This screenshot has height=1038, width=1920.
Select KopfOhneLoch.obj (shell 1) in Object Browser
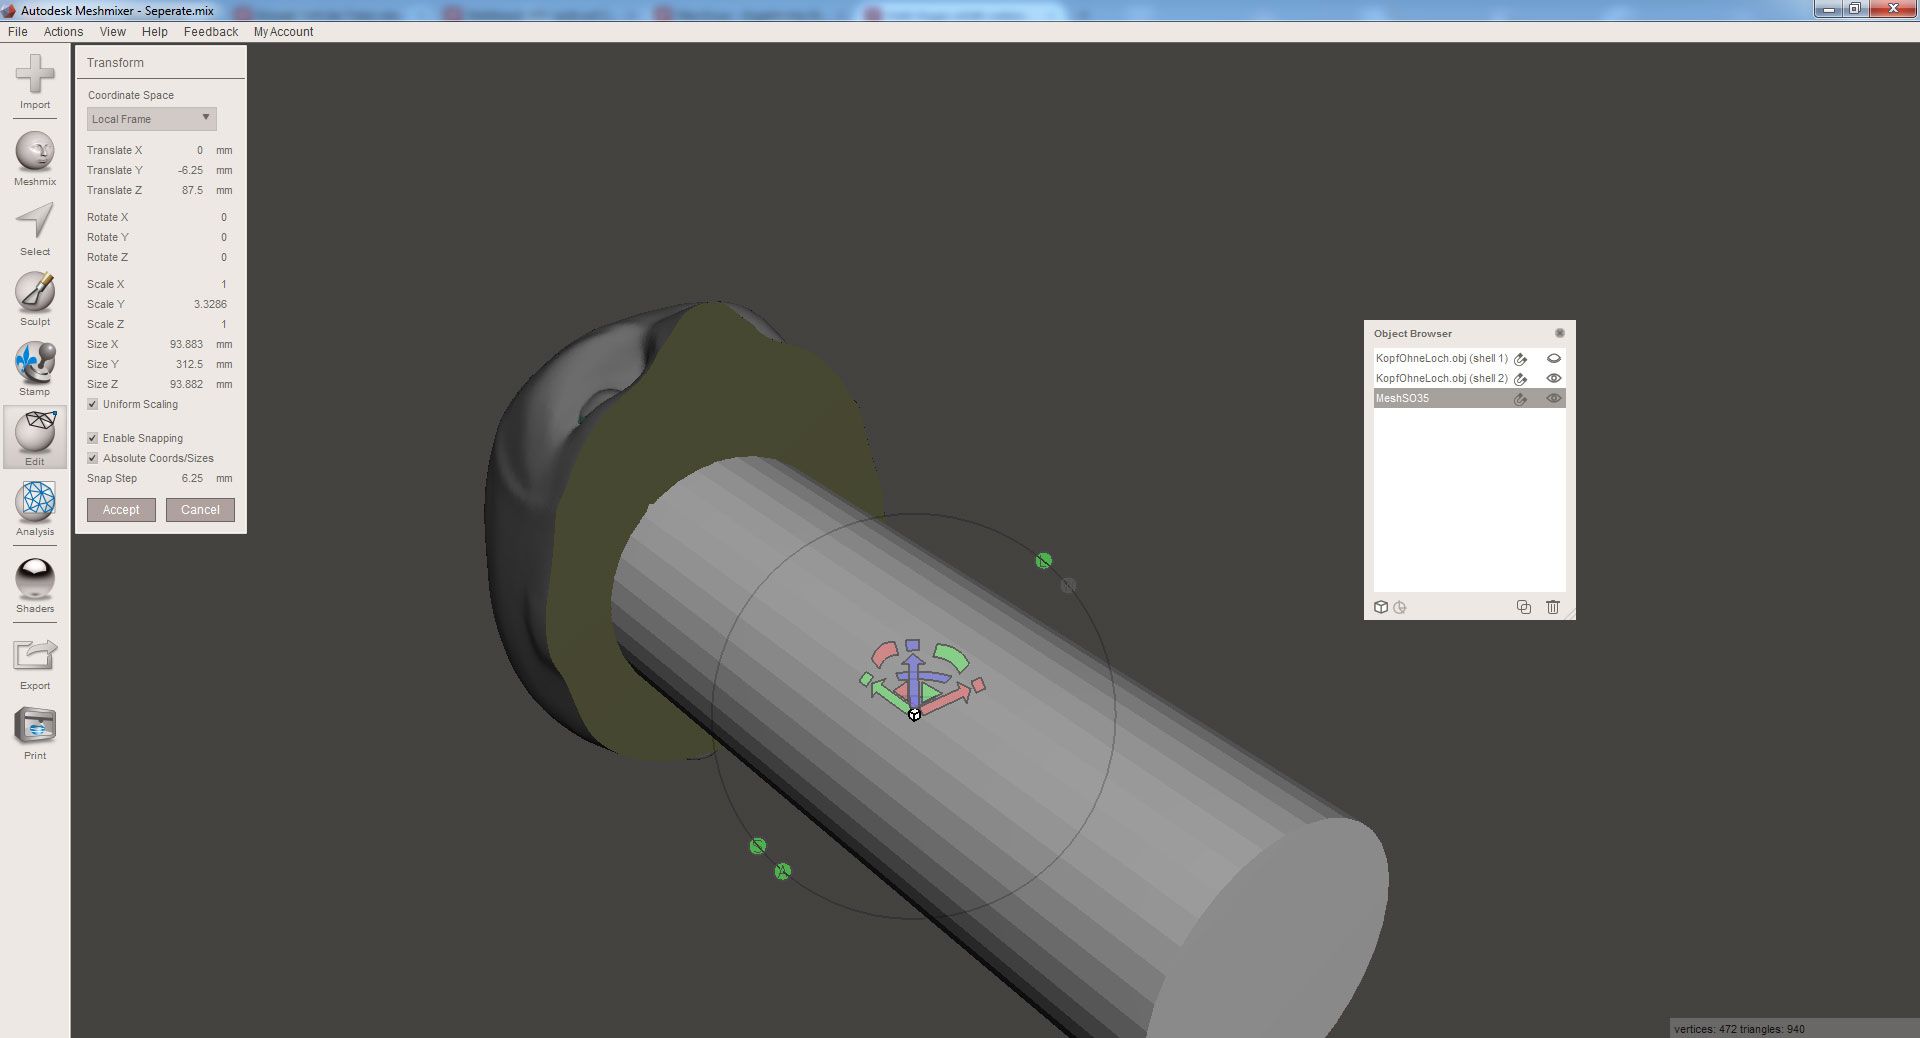click(x=1442, y=358)
